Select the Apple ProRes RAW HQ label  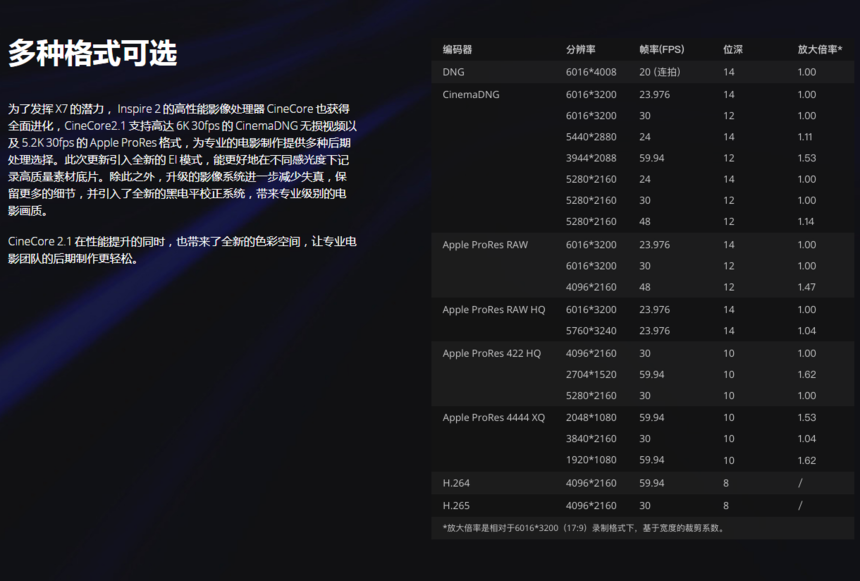click(494, 309)
